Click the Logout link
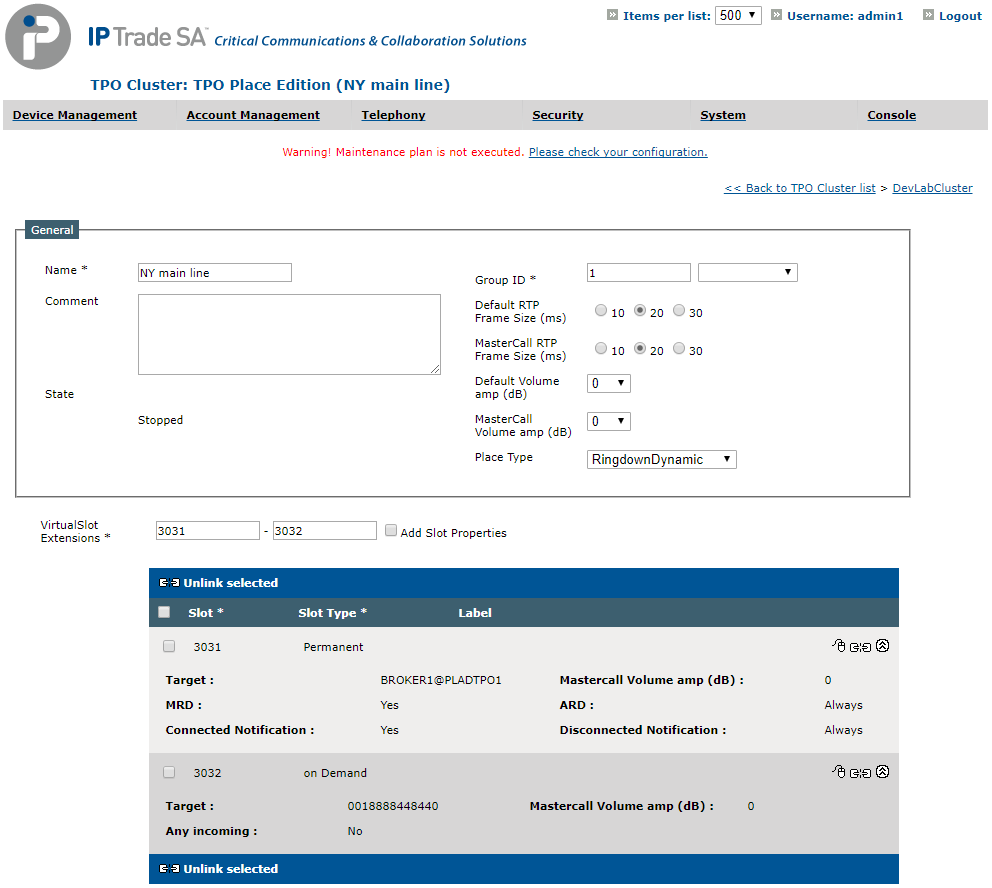992x888 pixels. (x=960, y=16)
